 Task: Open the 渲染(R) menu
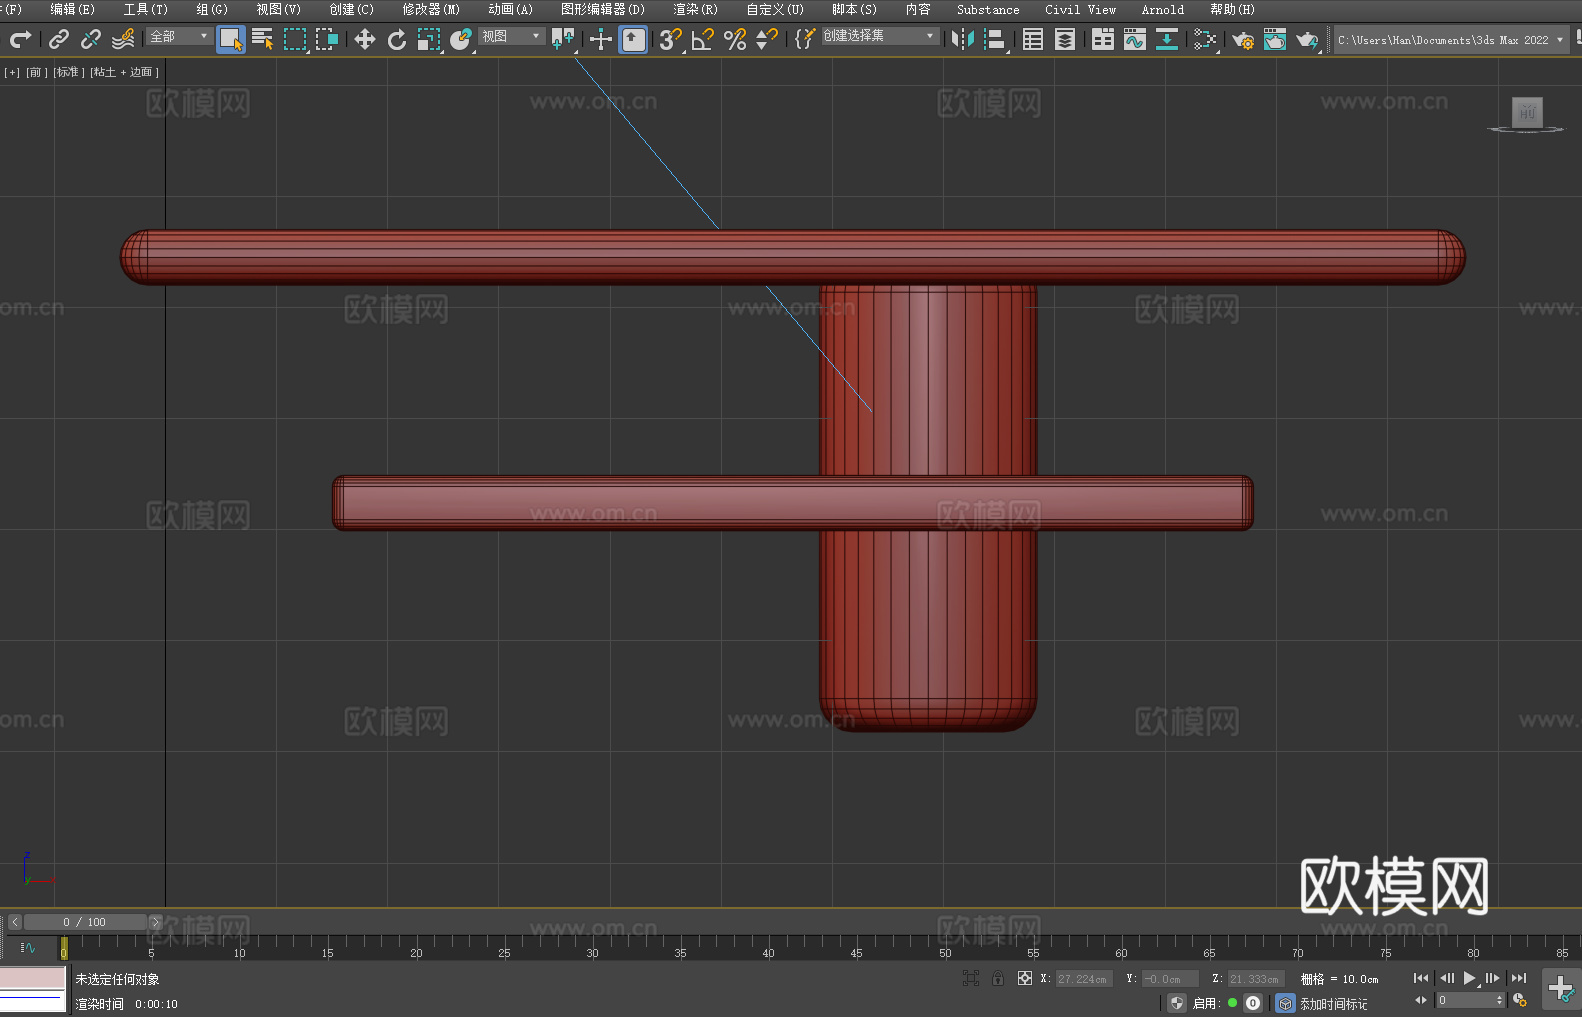pyautogui.click(x=695, y=9)
